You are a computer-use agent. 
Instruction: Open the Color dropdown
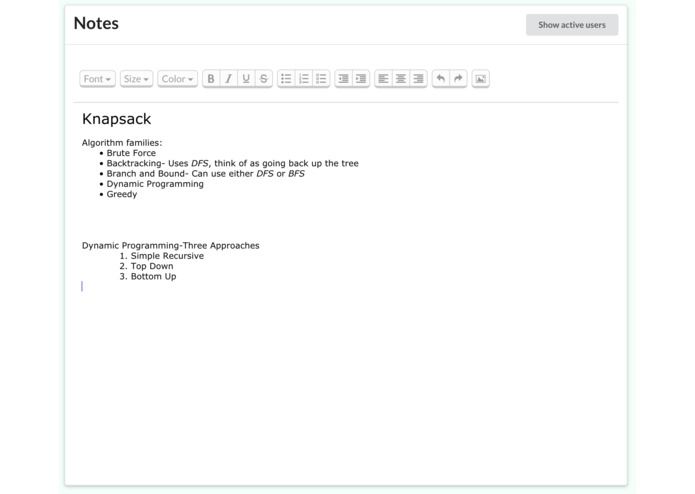coord(177,79)
